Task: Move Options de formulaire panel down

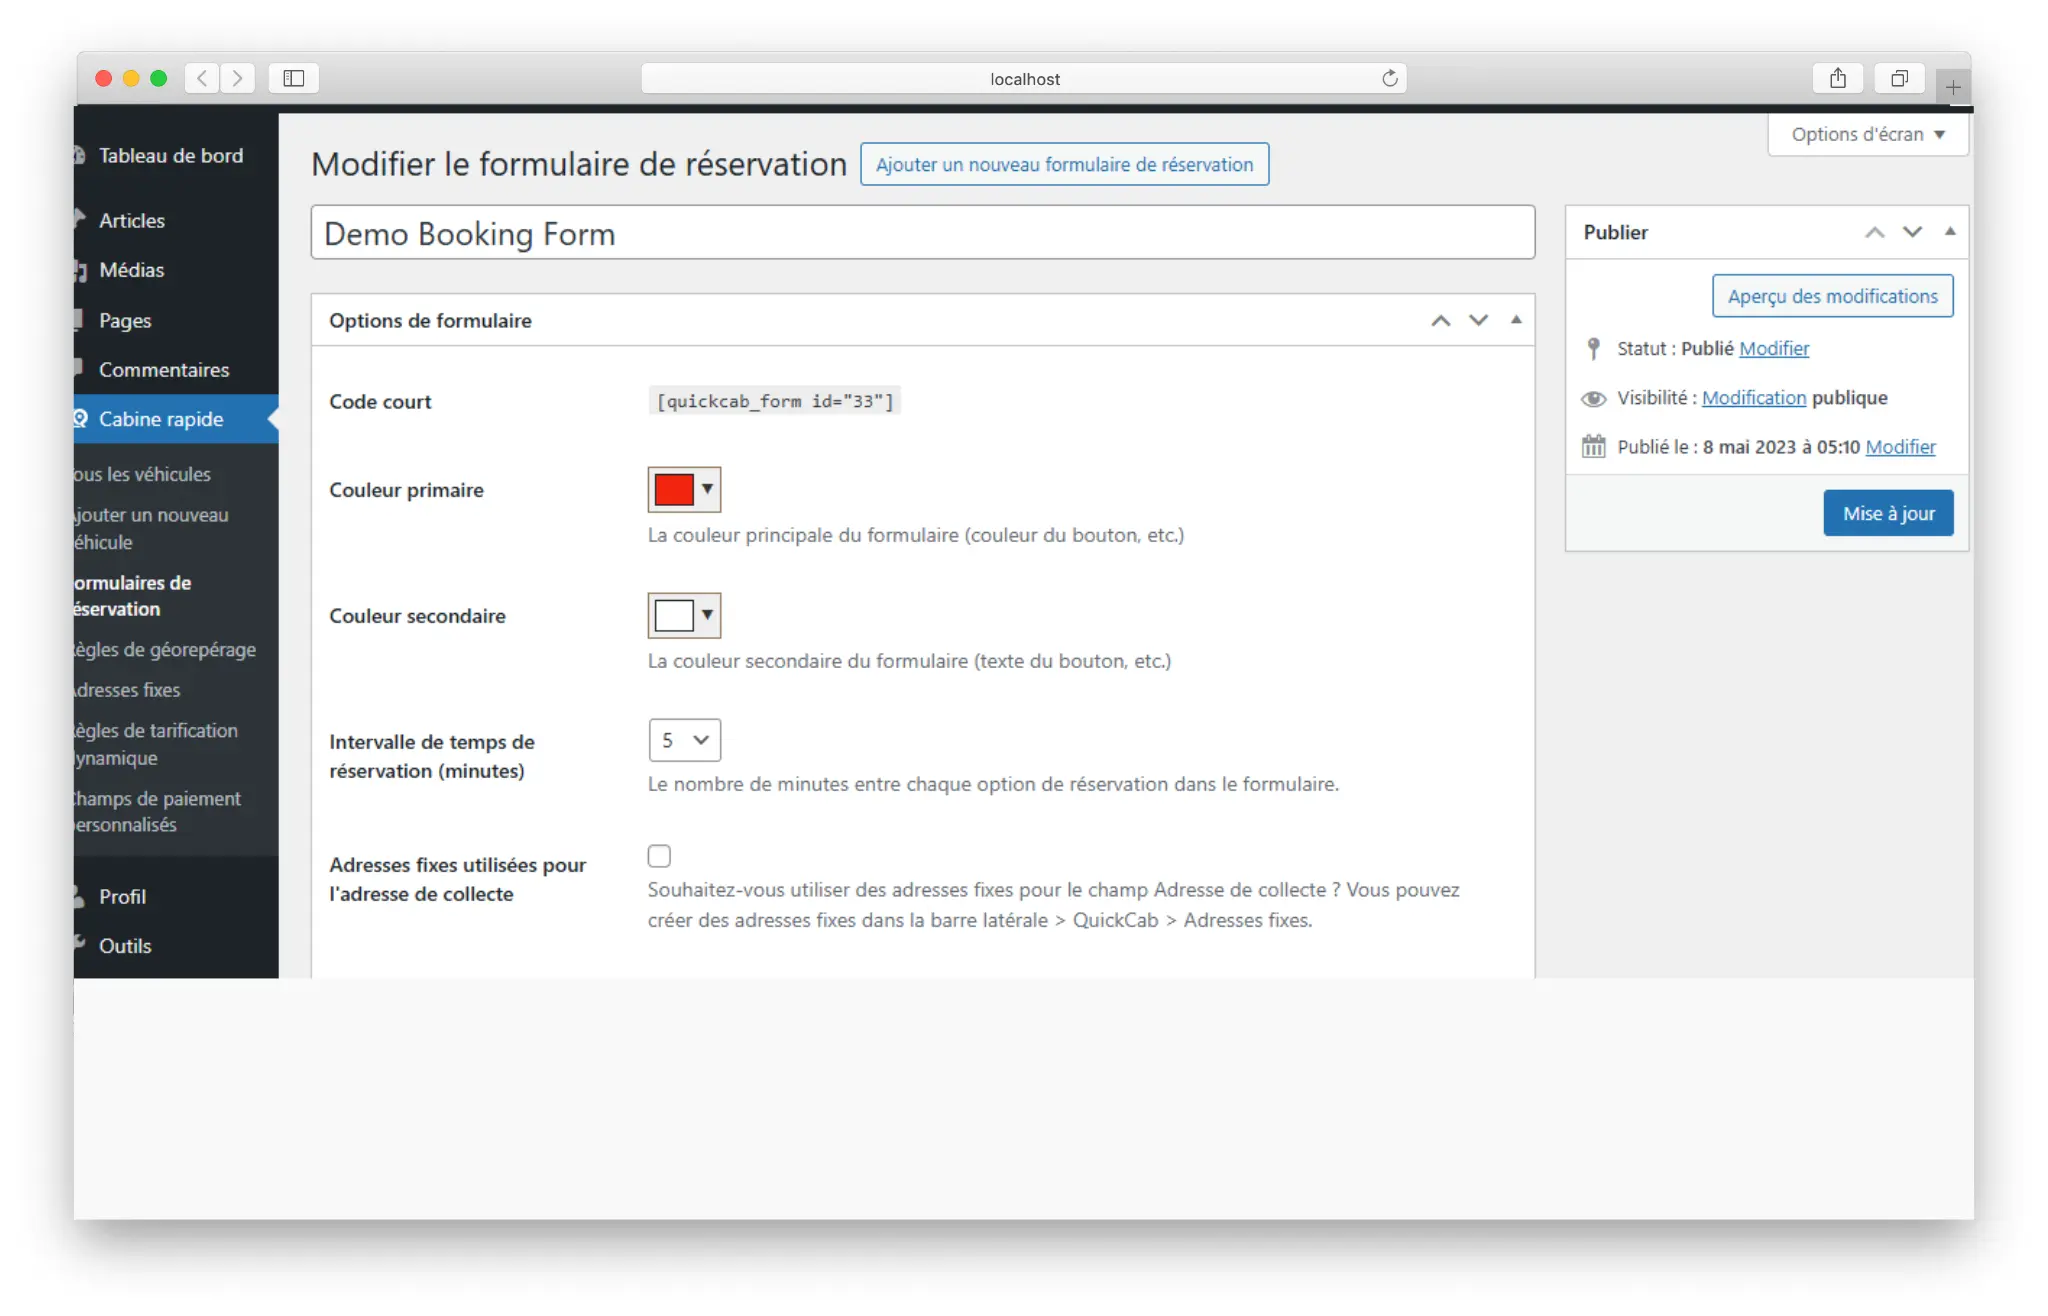Action: tap(1478, 320)
